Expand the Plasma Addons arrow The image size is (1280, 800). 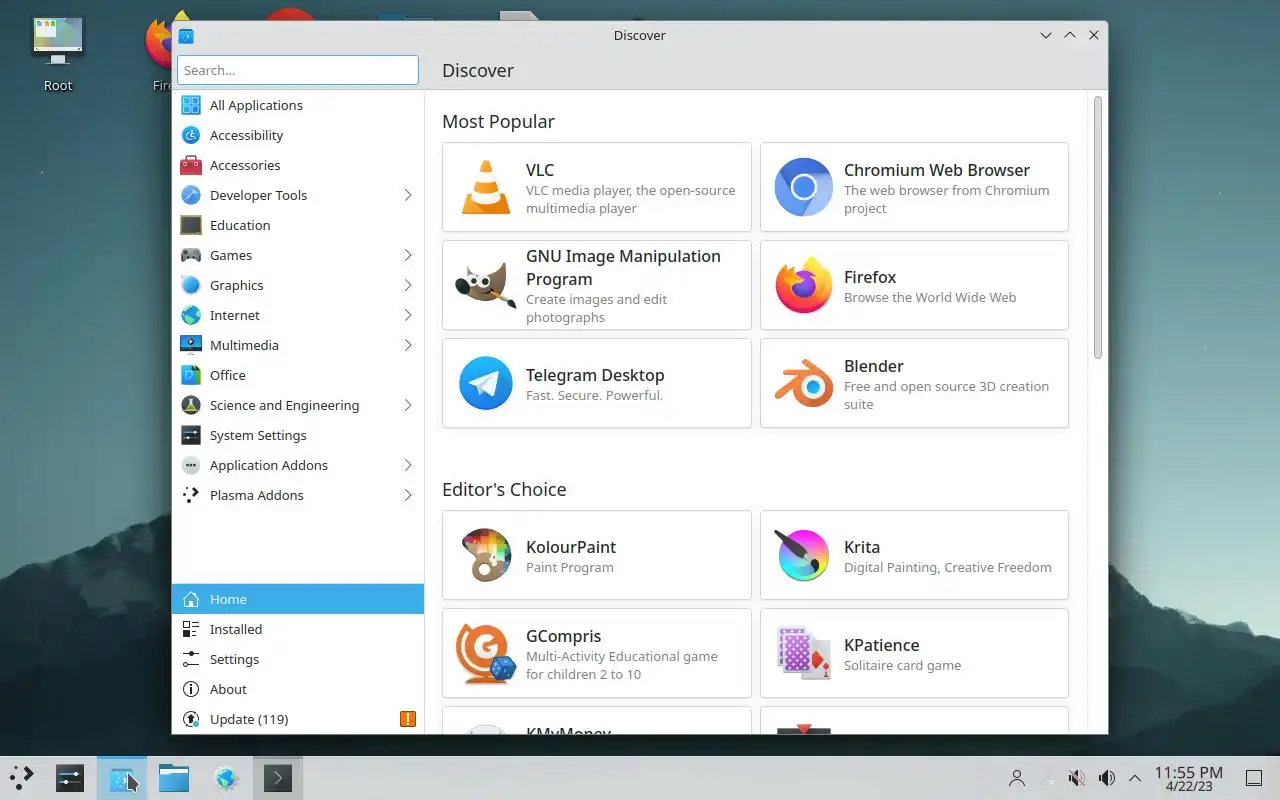click(408, 495)
